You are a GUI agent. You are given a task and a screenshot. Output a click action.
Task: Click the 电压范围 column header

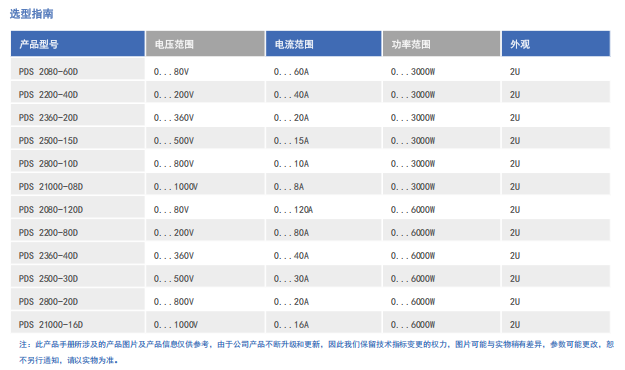pyautogui.click(x=205, y=43)
